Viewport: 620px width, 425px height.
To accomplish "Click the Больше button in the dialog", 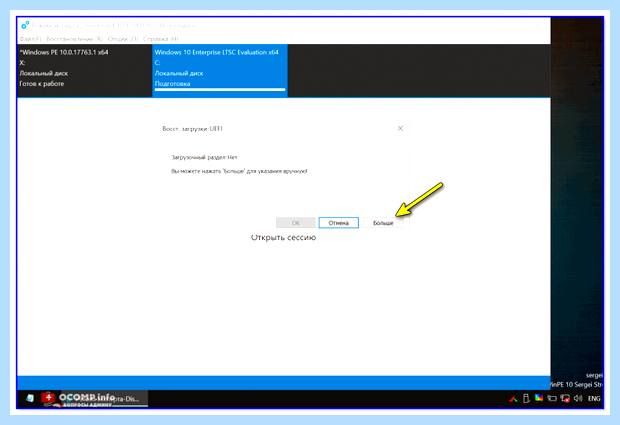I will pyautogui.click(x=383, y=223).
